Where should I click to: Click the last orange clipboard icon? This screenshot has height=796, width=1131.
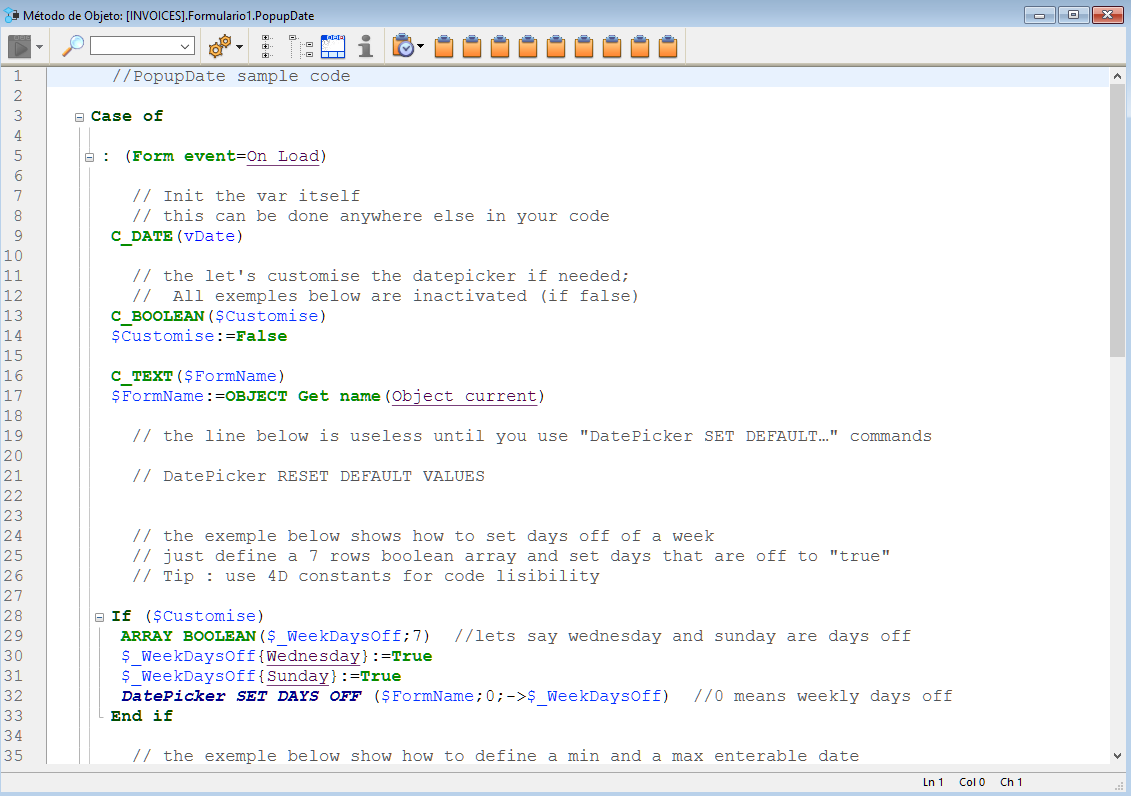click(x=669, y=46)
